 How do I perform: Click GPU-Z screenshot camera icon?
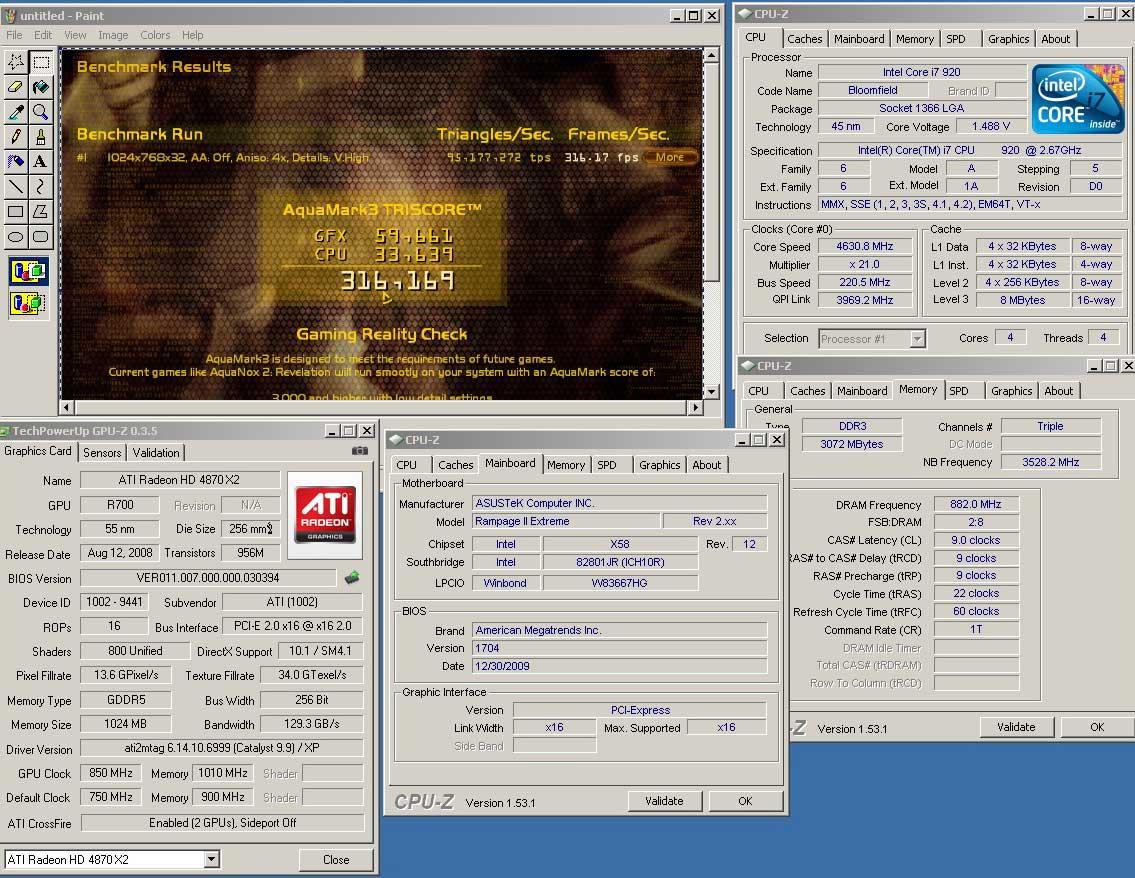tap(360, 451)
